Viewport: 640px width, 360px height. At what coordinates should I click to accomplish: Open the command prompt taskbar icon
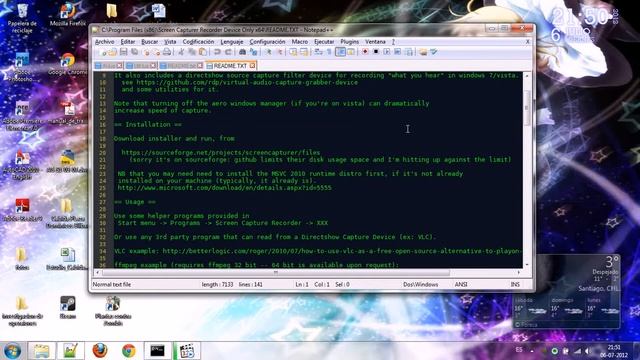157,351
